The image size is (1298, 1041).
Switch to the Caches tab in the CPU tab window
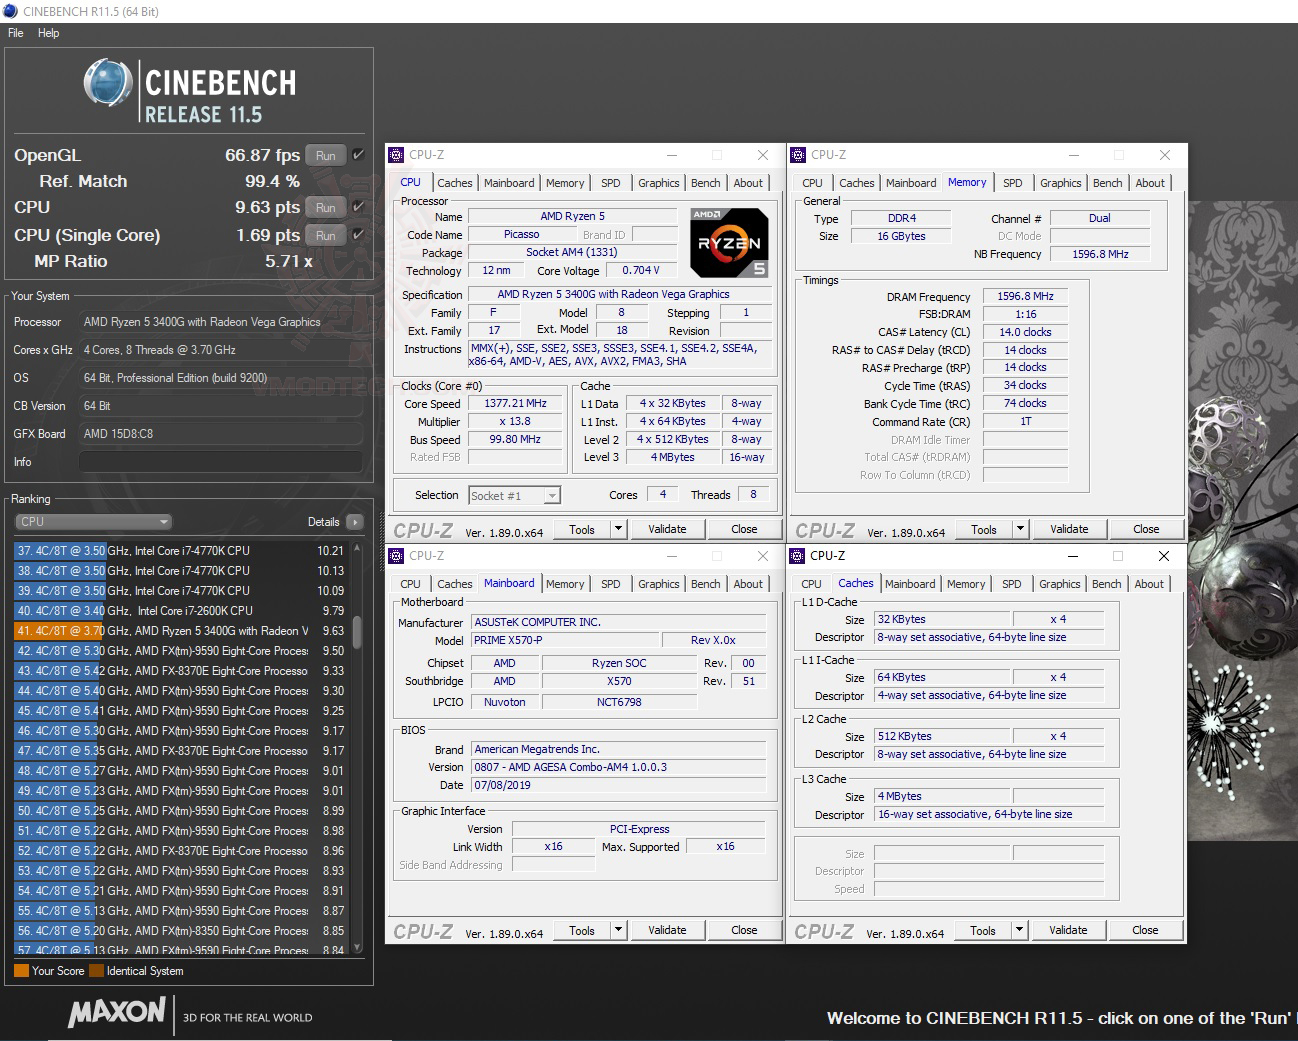tap(454, 183)
